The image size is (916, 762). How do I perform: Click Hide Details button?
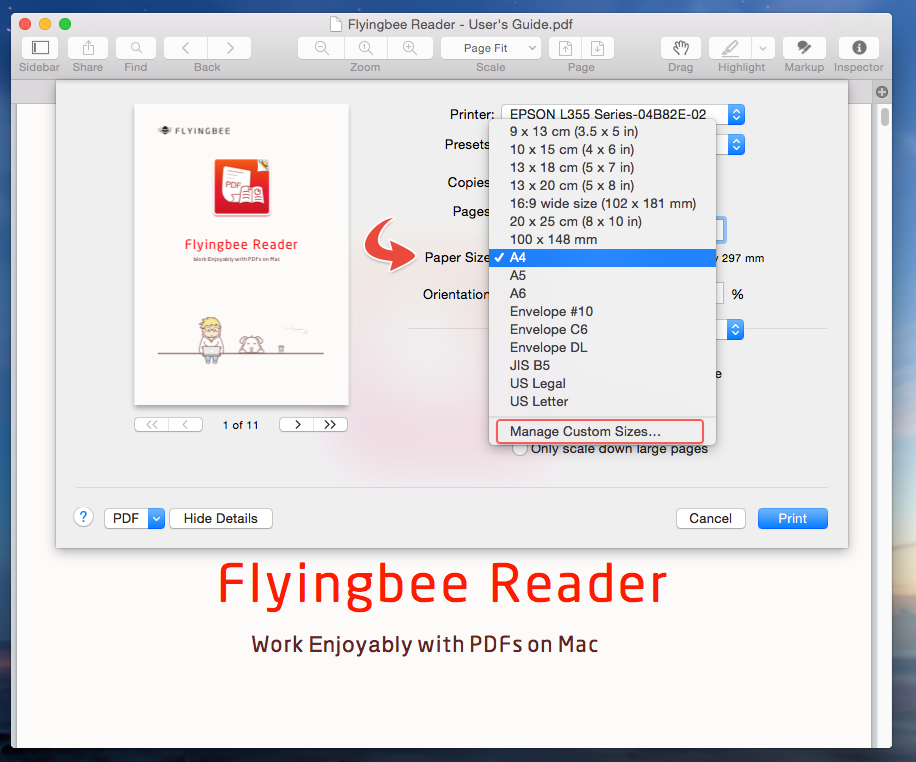click(x=221, y=518)
